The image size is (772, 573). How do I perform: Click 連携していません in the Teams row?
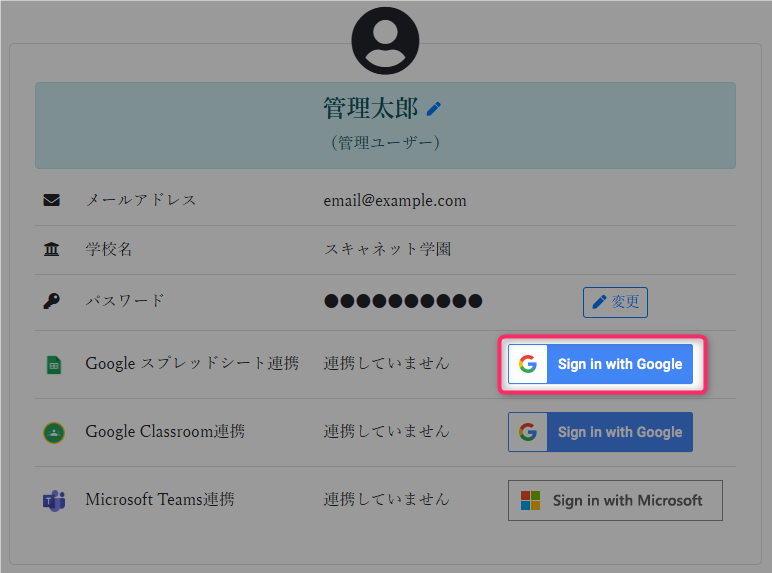click(x=386, y=500)
